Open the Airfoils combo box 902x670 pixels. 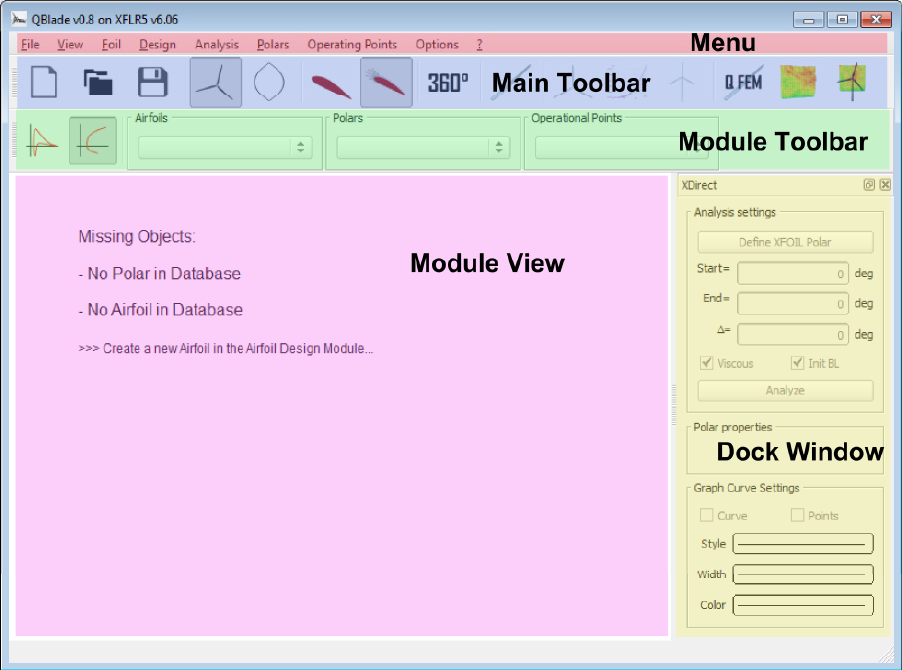(225, 147)
